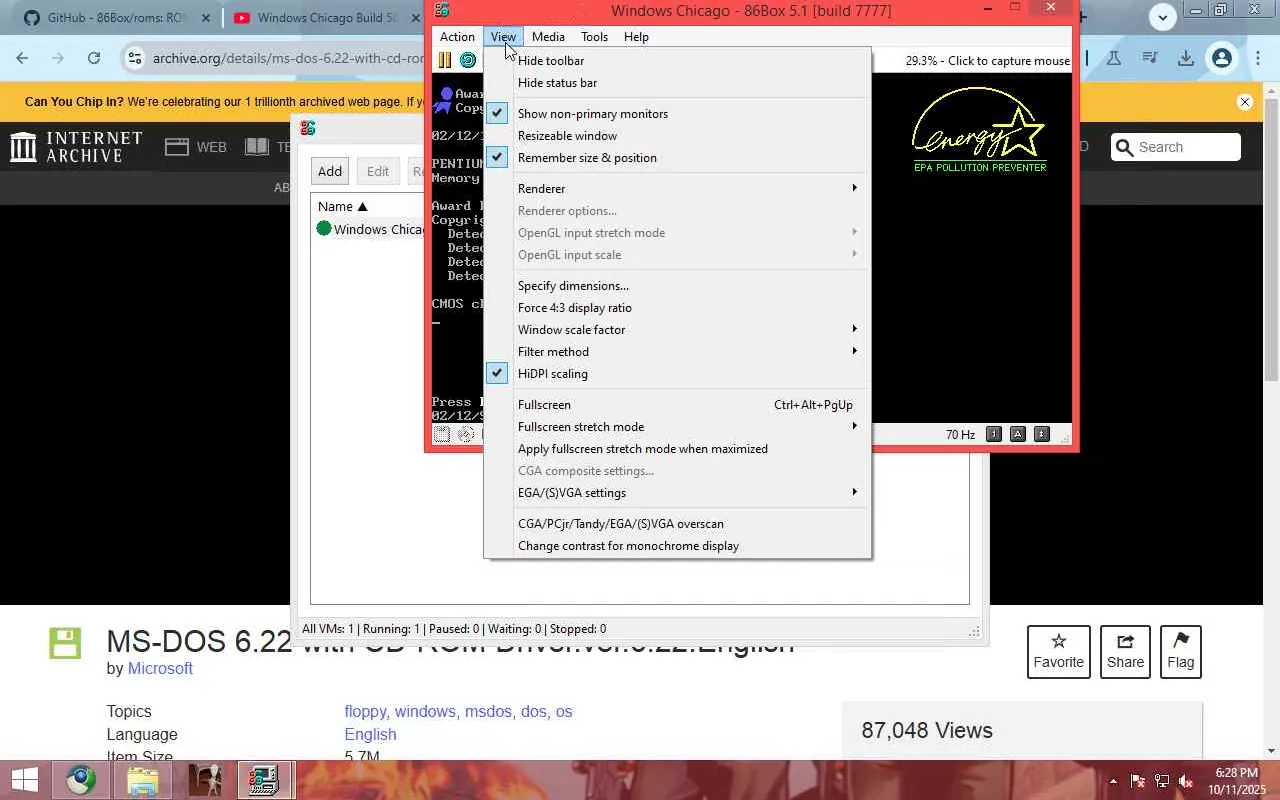
Task: Open the browser media controls icon
Action: point(1150,58)
